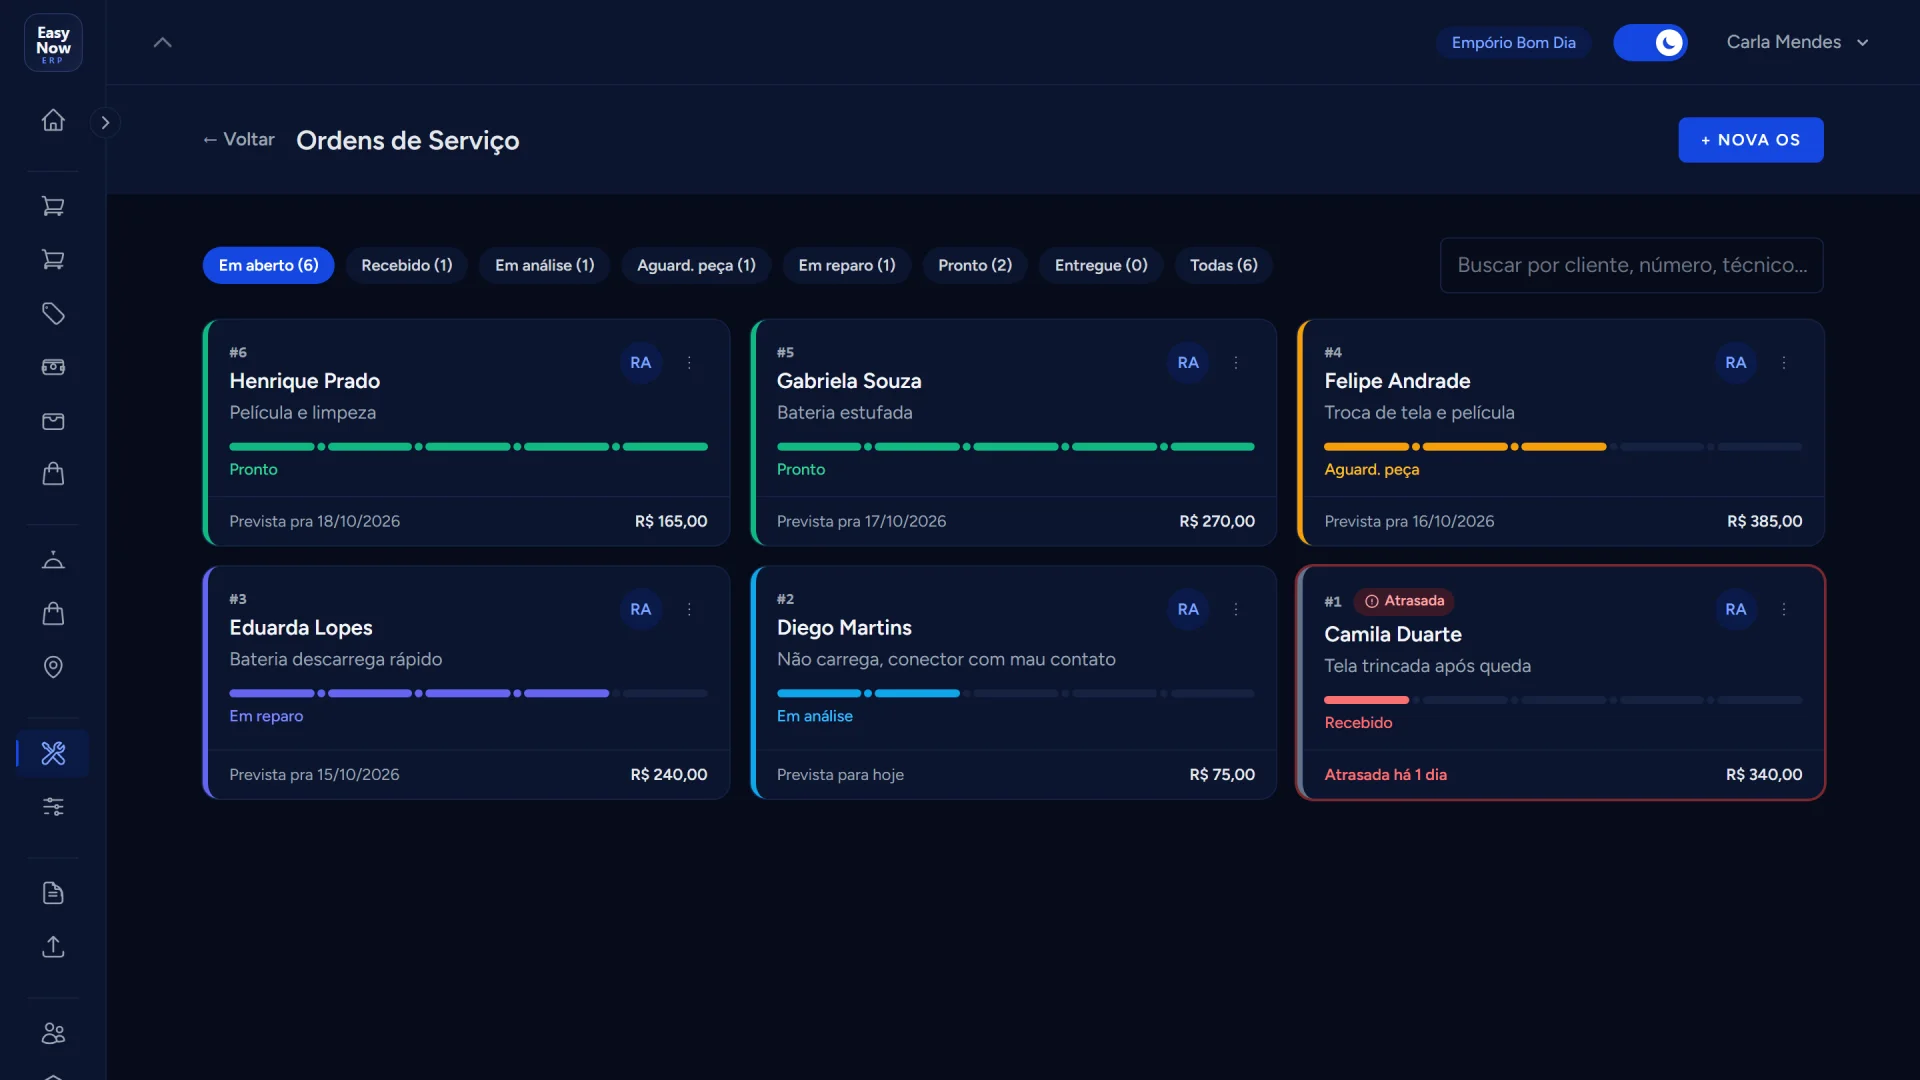Filter by Em reparo (1)
This screenshot has height=1080, width=1920.
coord(846,265)
